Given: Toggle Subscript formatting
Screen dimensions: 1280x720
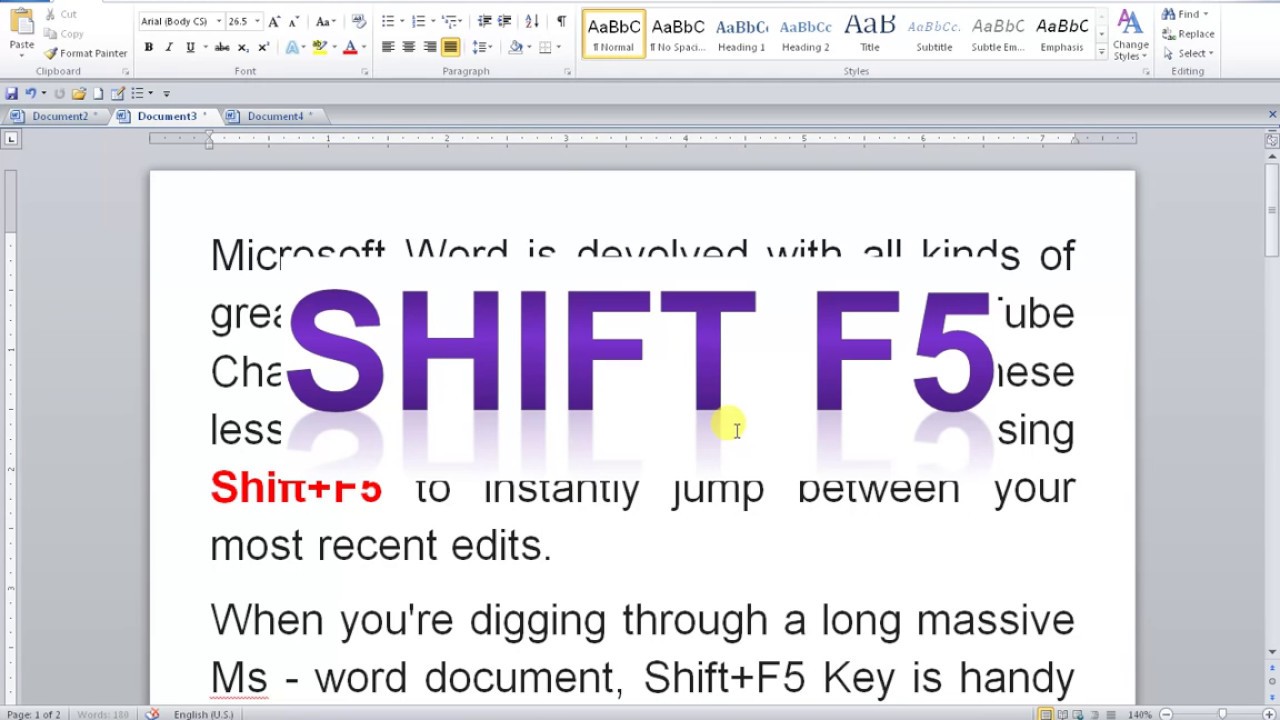Looking at the screenshot, I should (243, 47).
